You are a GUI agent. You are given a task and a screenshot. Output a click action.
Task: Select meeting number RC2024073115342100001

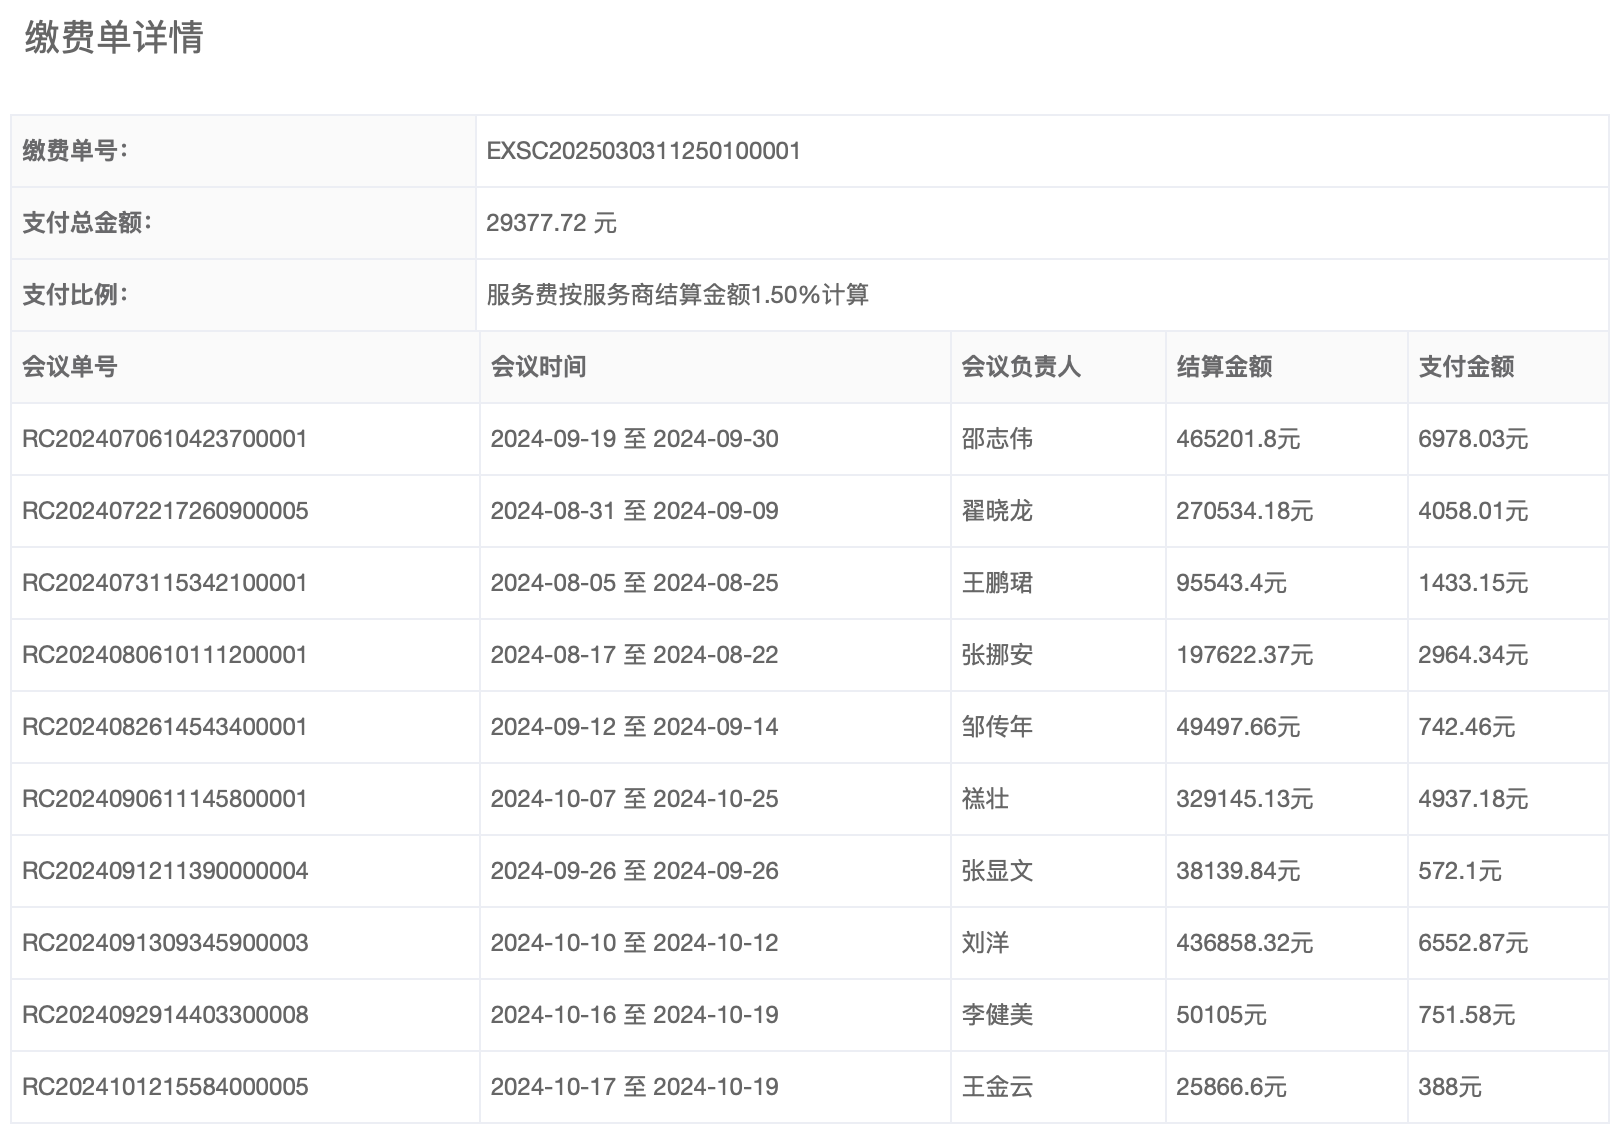point(165,583)
